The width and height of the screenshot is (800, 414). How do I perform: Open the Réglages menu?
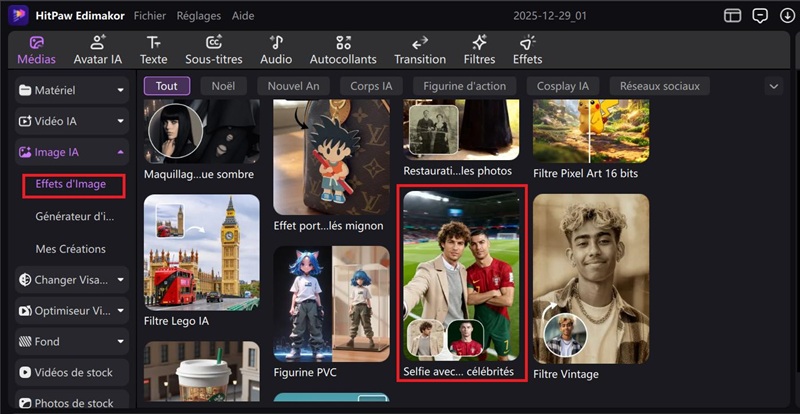[198, 16]
